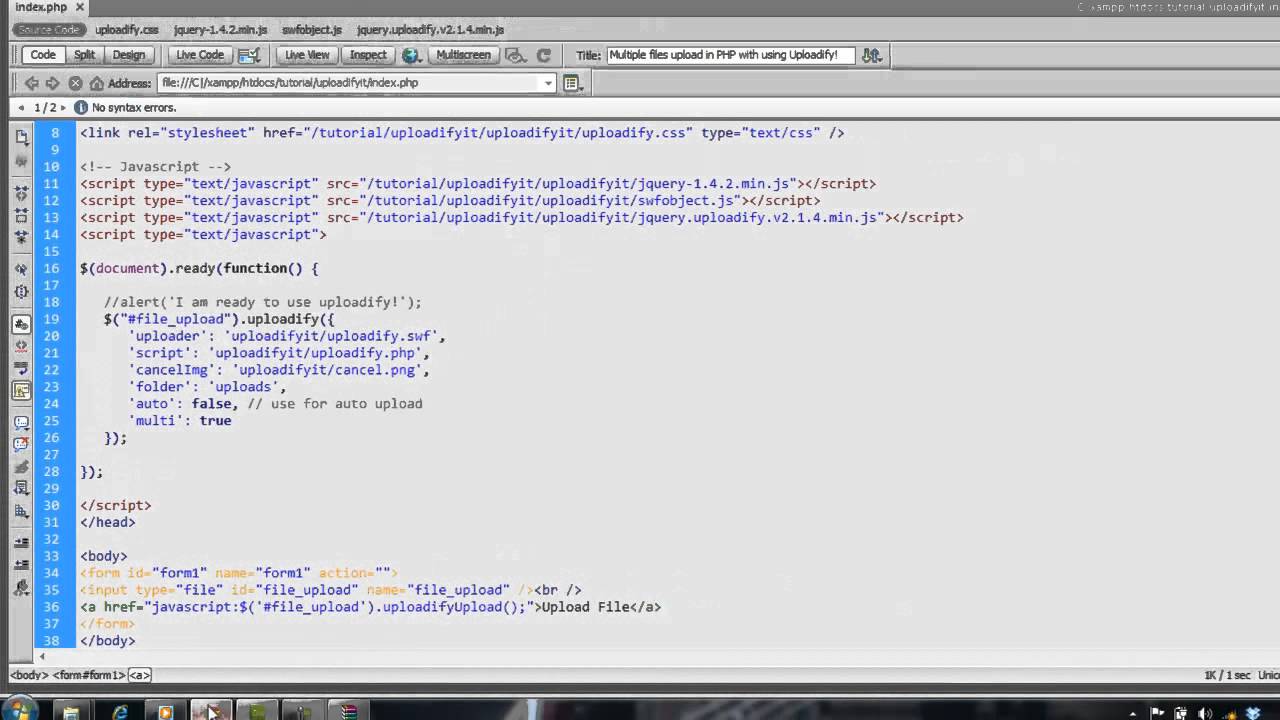1280x720 pixels.
Task: Open Windows Media Player from the taskbar
Action: 166,712
